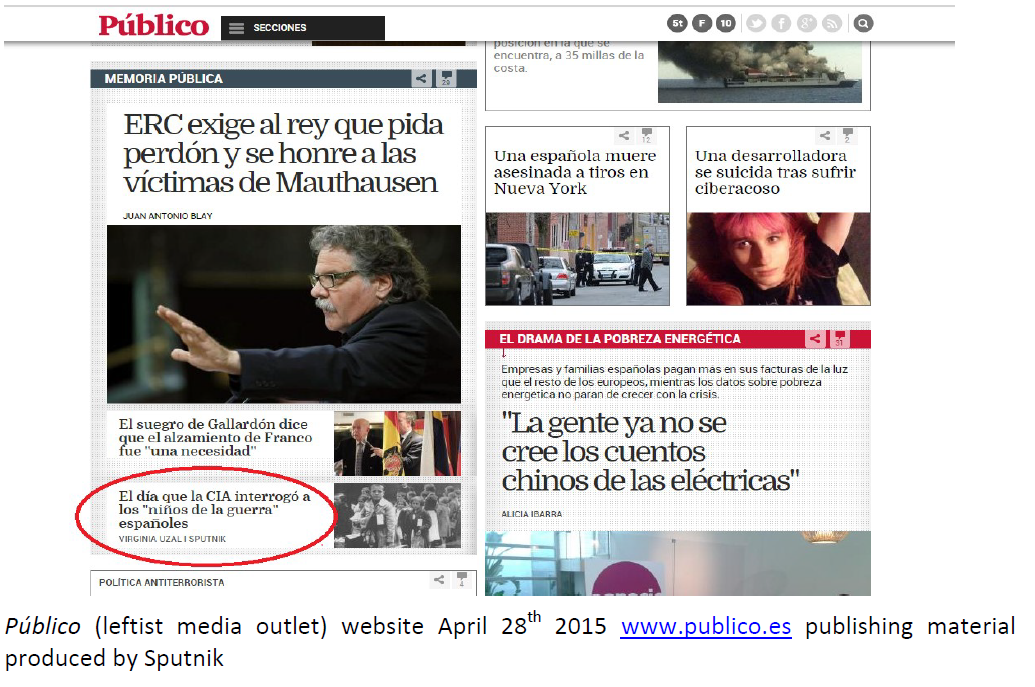Open the POLÍTICA ANTITERRORISTA section label
This screenshot has width=1035, height=687.
click(162, 583)
